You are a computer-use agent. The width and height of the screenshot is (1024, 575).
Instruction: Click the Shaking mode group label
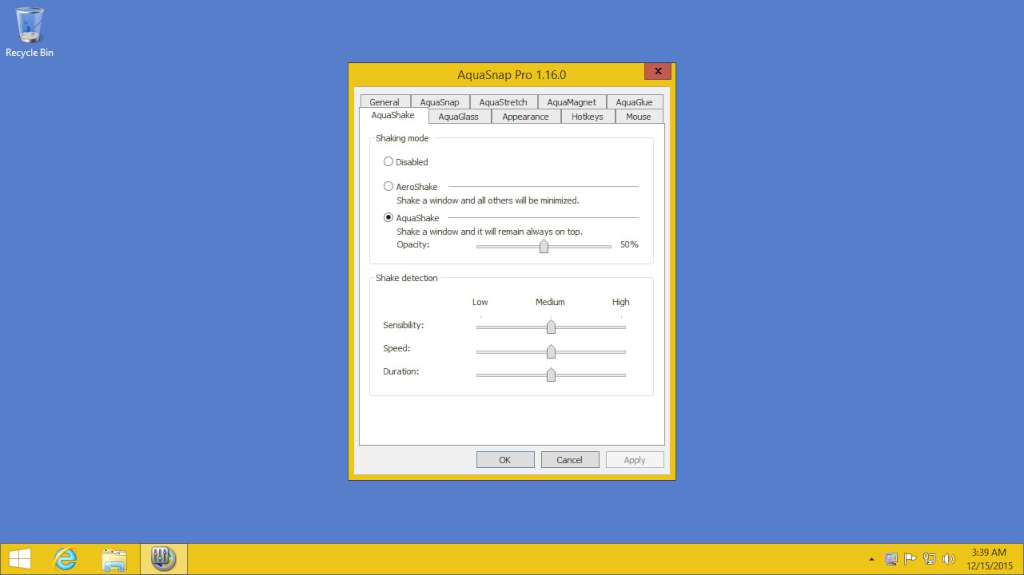[x=402, y=138]
